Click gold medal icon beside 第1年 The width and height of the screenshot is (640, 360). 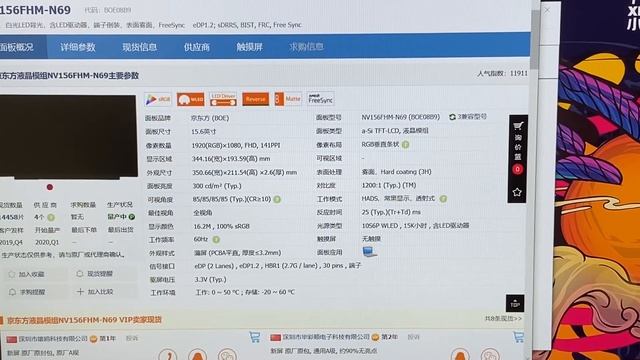[x=93, y=339]
